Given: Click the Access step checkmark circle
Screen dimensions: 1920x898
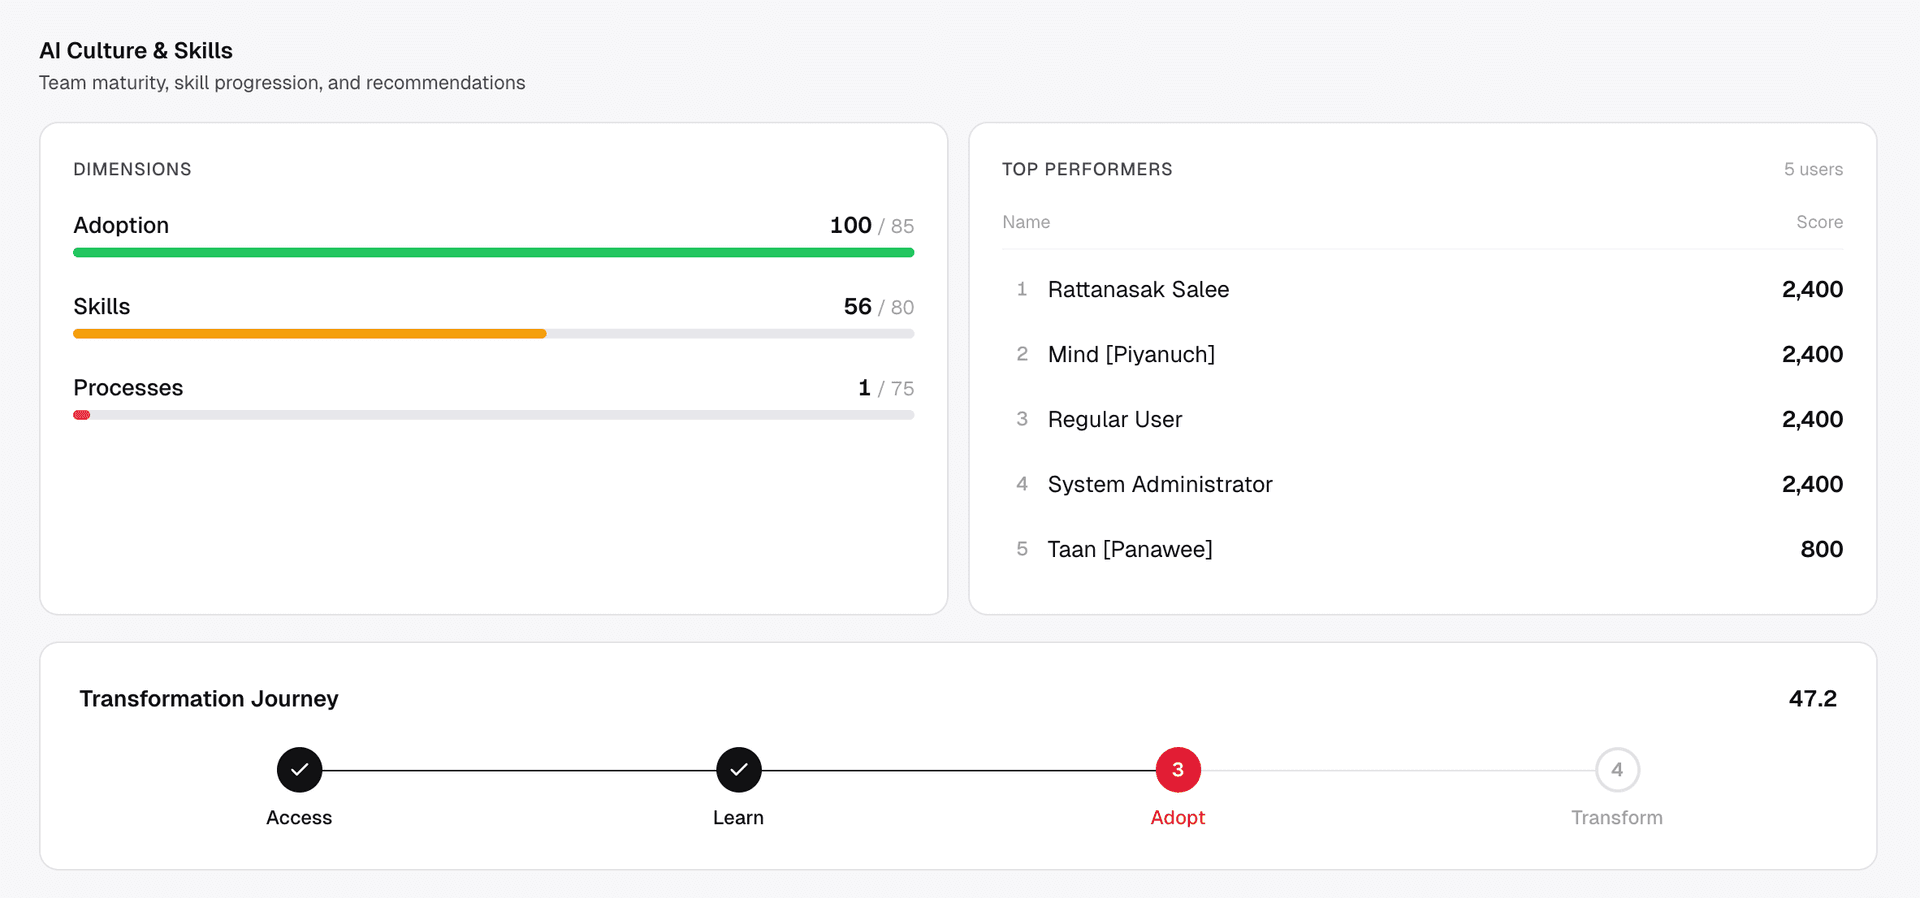Looking at the screenshot, I should click(299, 770).
